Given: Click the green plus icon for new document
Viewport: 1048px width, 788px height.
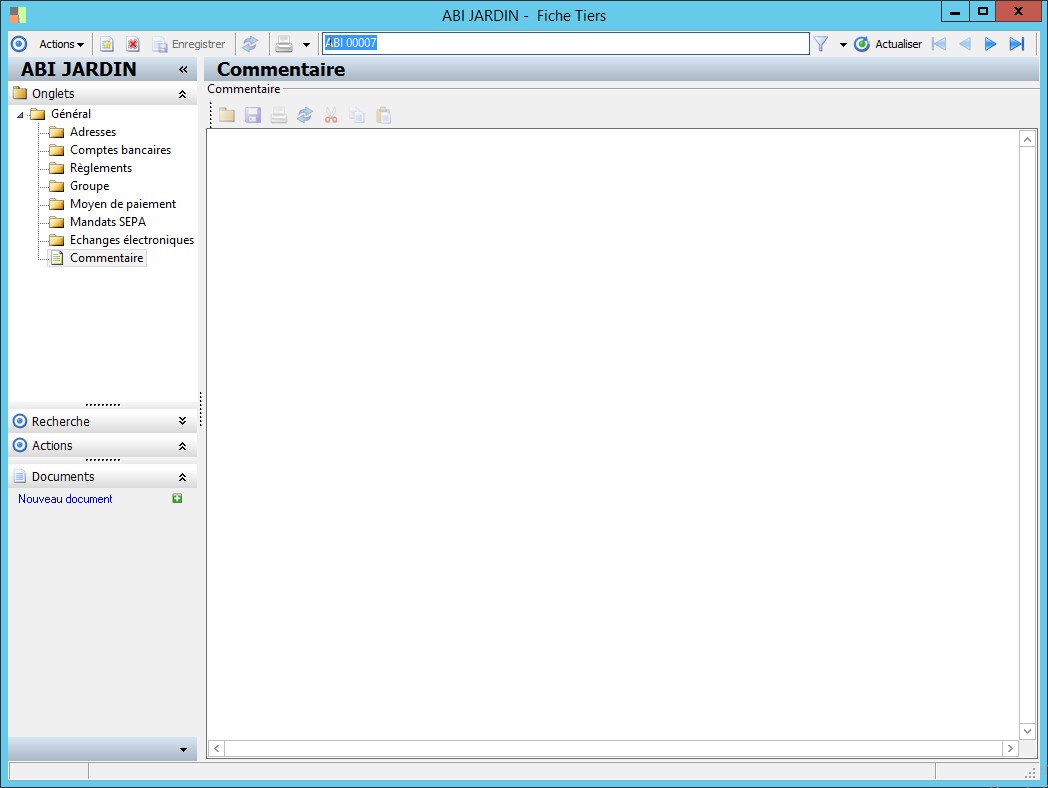Looking at the screenshot, I should [x=177, y=498].
